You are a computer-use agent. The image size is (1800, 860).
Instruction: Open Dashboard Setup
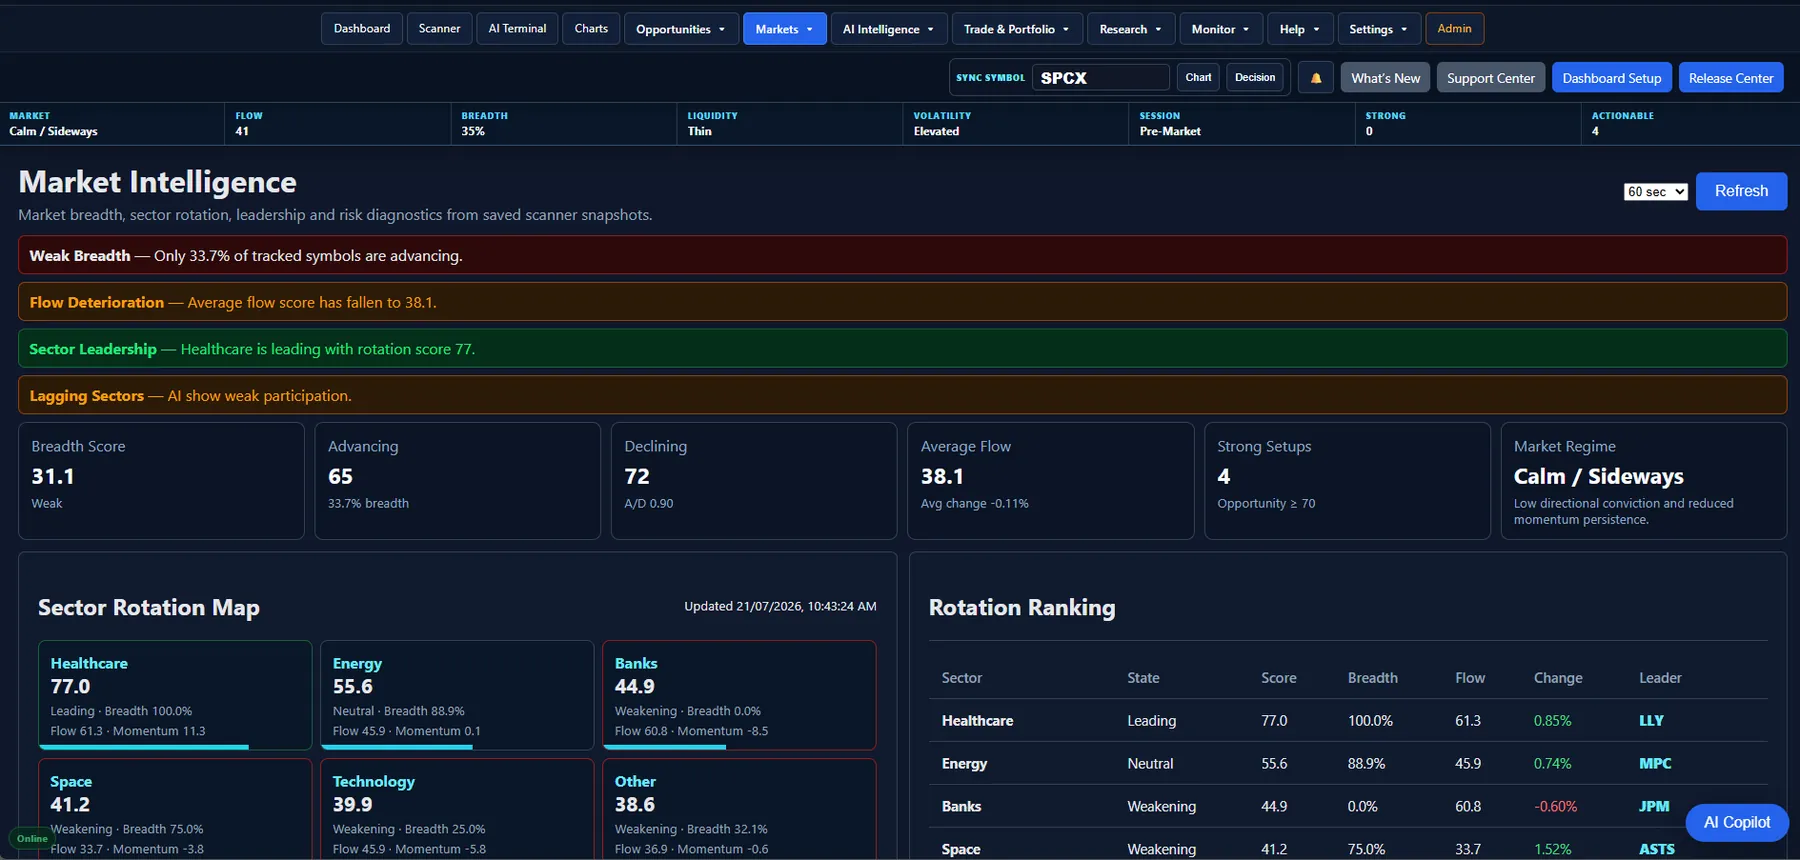tap(1611, 78)
